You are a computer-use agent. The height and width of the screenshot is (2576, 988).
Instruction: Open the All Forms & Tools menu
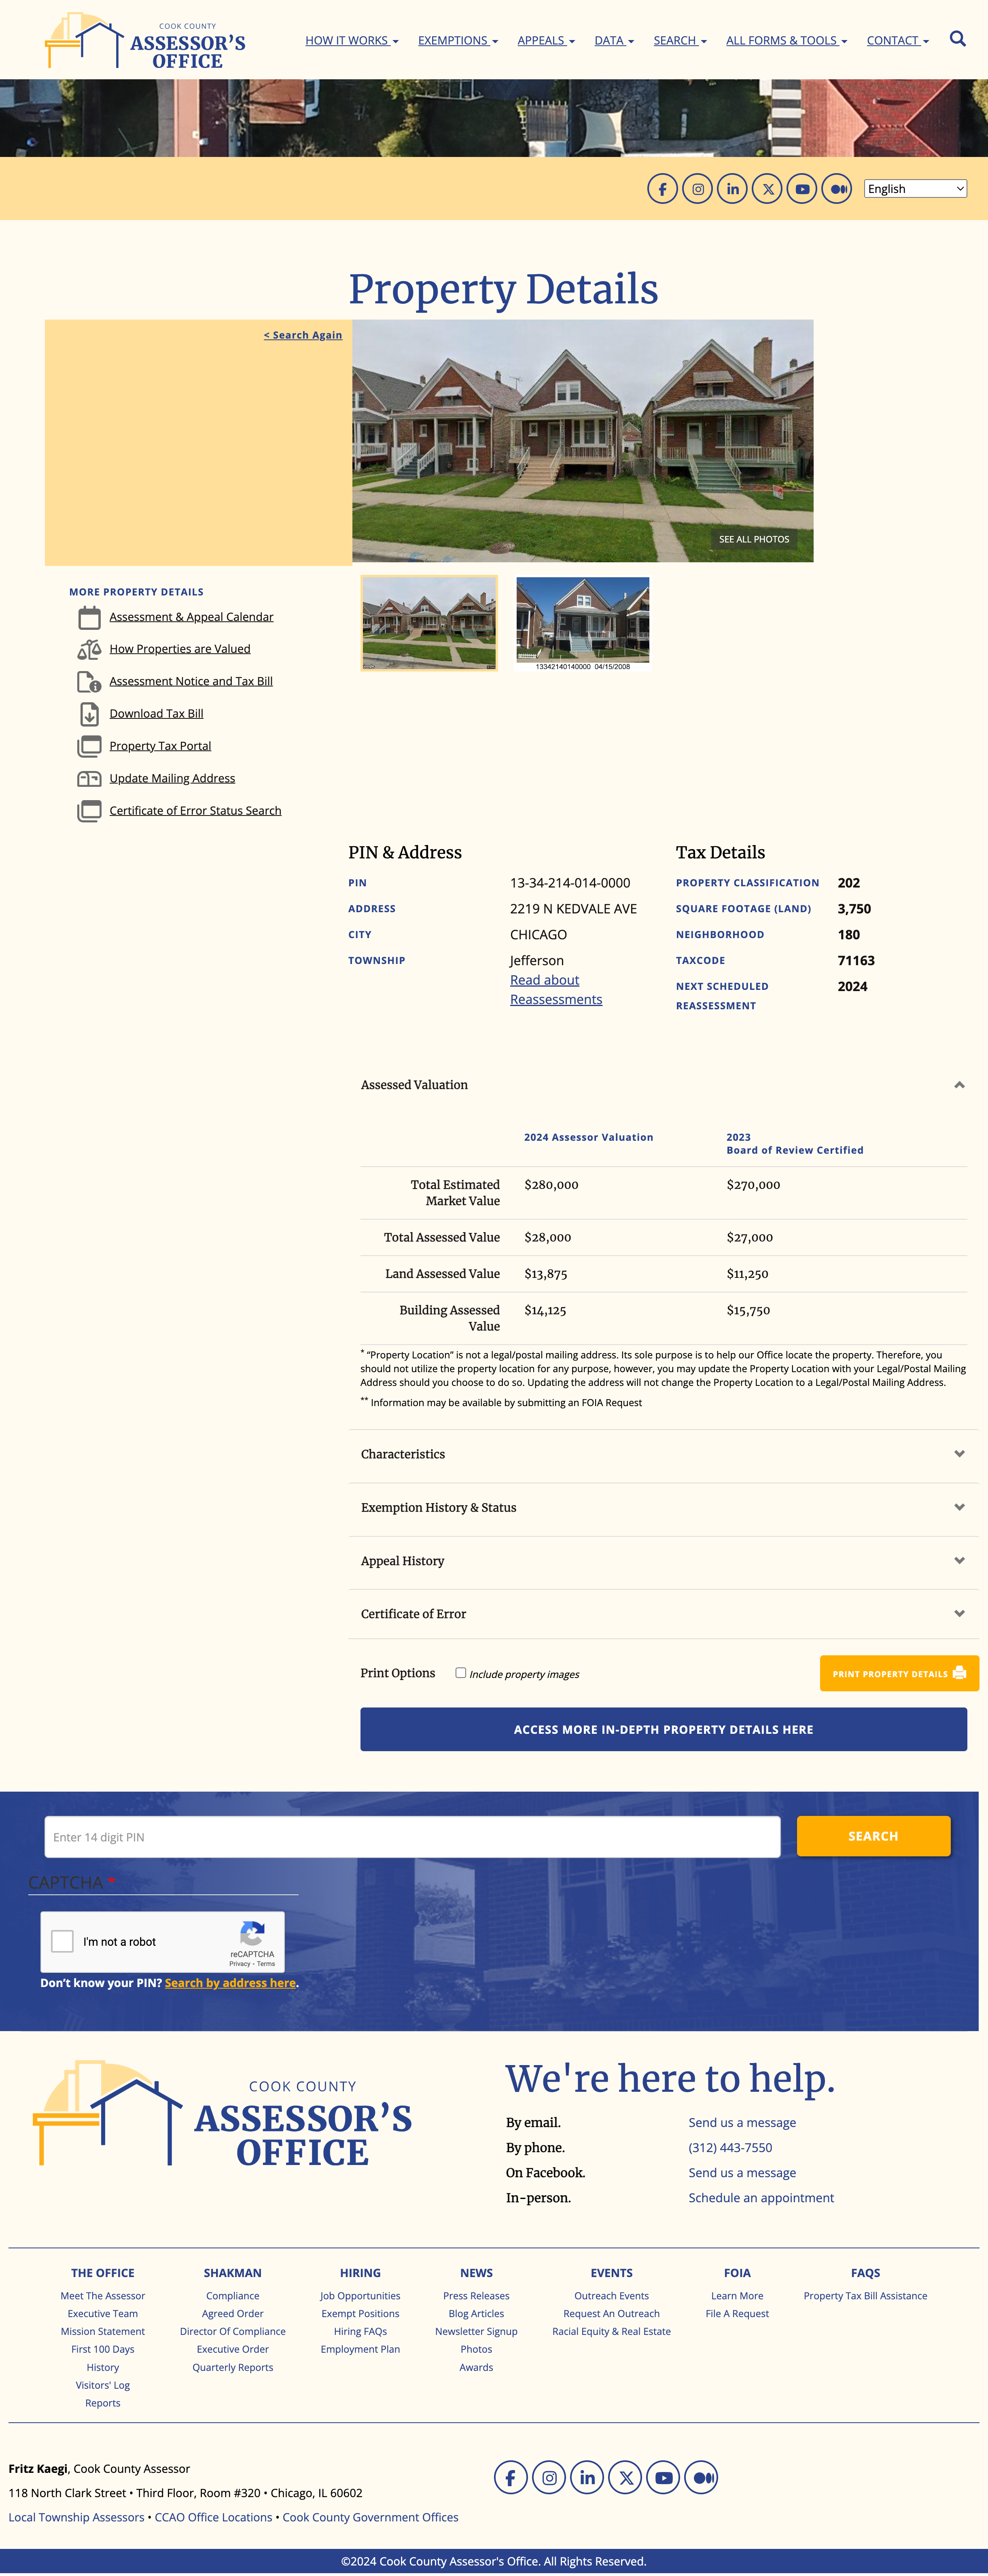(x=786, y=41)
